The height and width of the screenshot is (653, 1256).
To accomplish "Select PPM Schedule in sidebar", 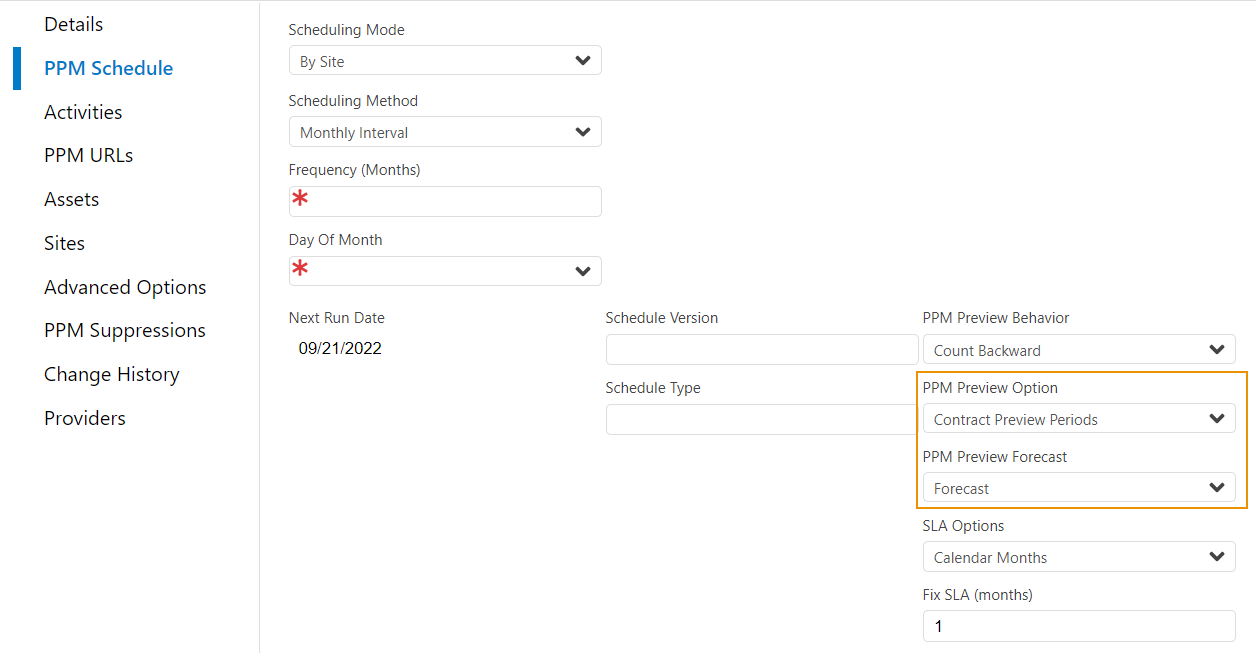I will click(108, 68).
